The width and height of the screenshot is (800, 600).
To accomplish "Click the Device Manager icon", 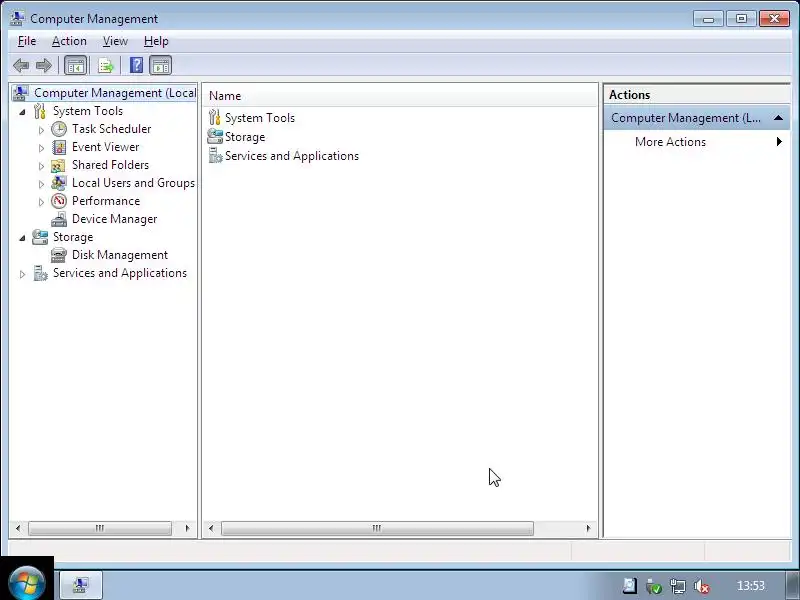I will coord(59,219).
